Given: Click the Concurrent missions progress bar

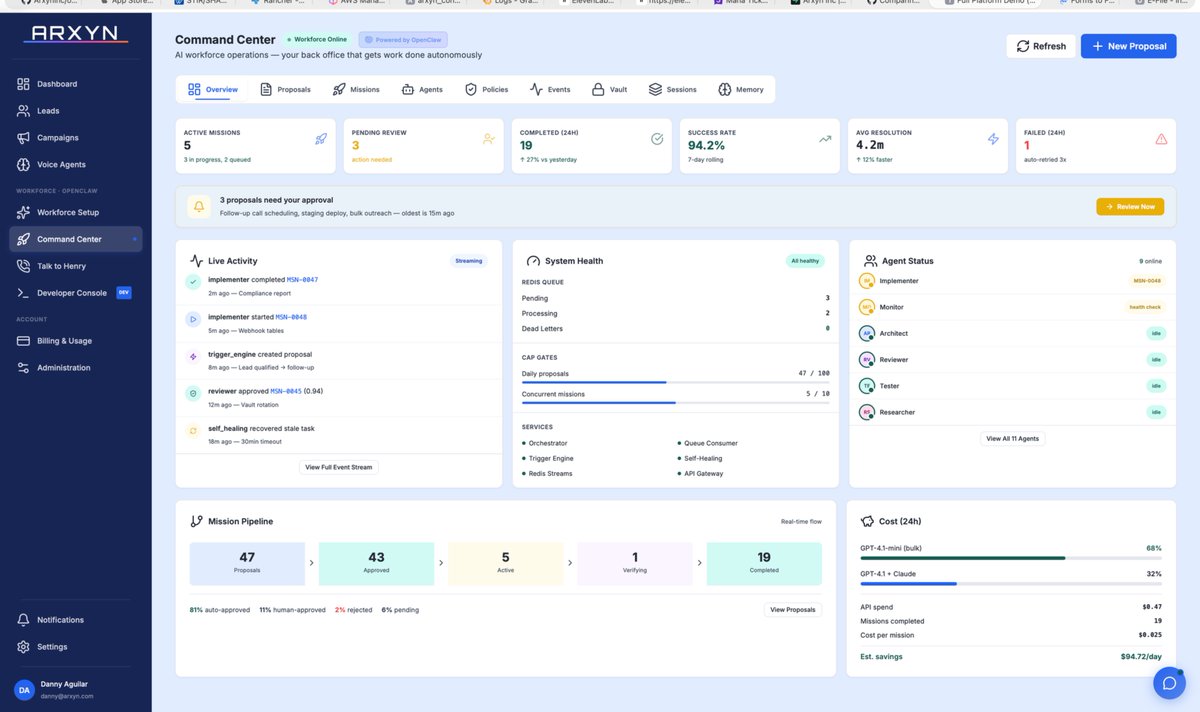Looking at the screenshot, I should click(x=676, y=403).
